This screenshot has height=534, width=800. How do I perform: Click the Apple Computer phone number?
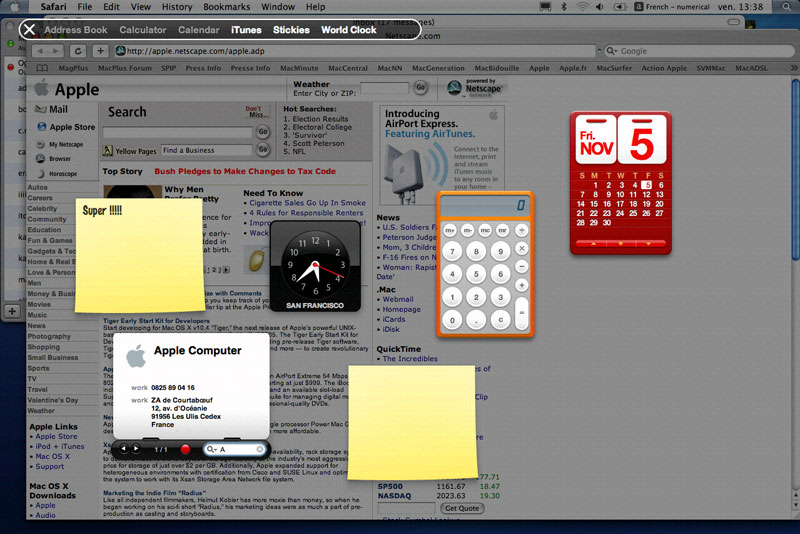pos(173,388)
